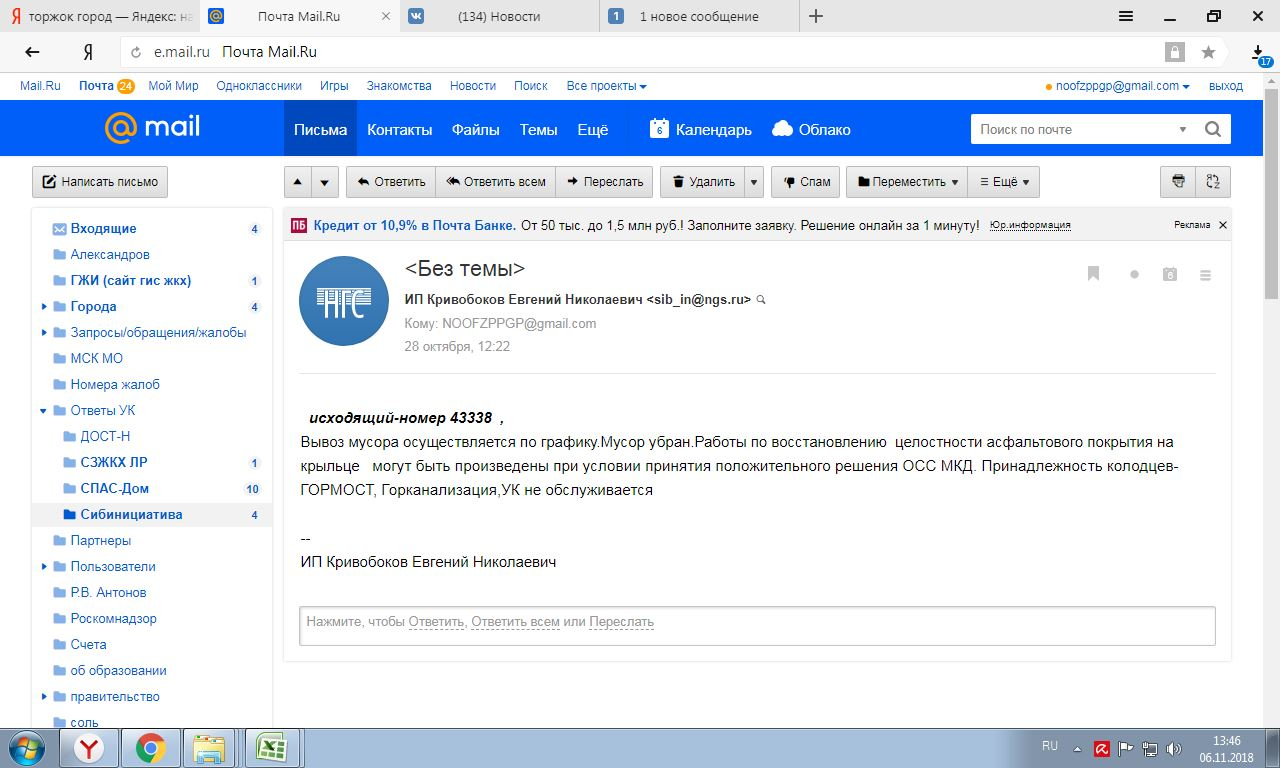Click the Ответить button in the toolbar
The image size is (1280, 768).
(x=390, y=182)
